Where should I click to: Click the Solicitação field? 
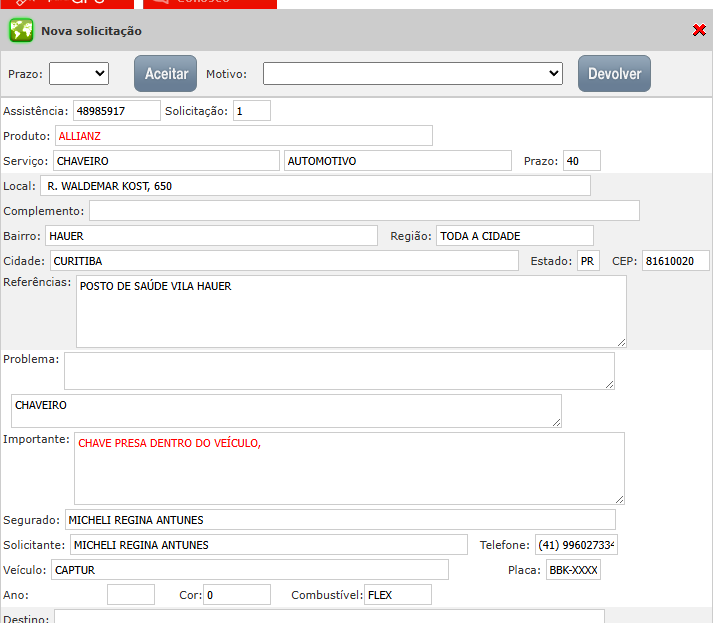251,110
